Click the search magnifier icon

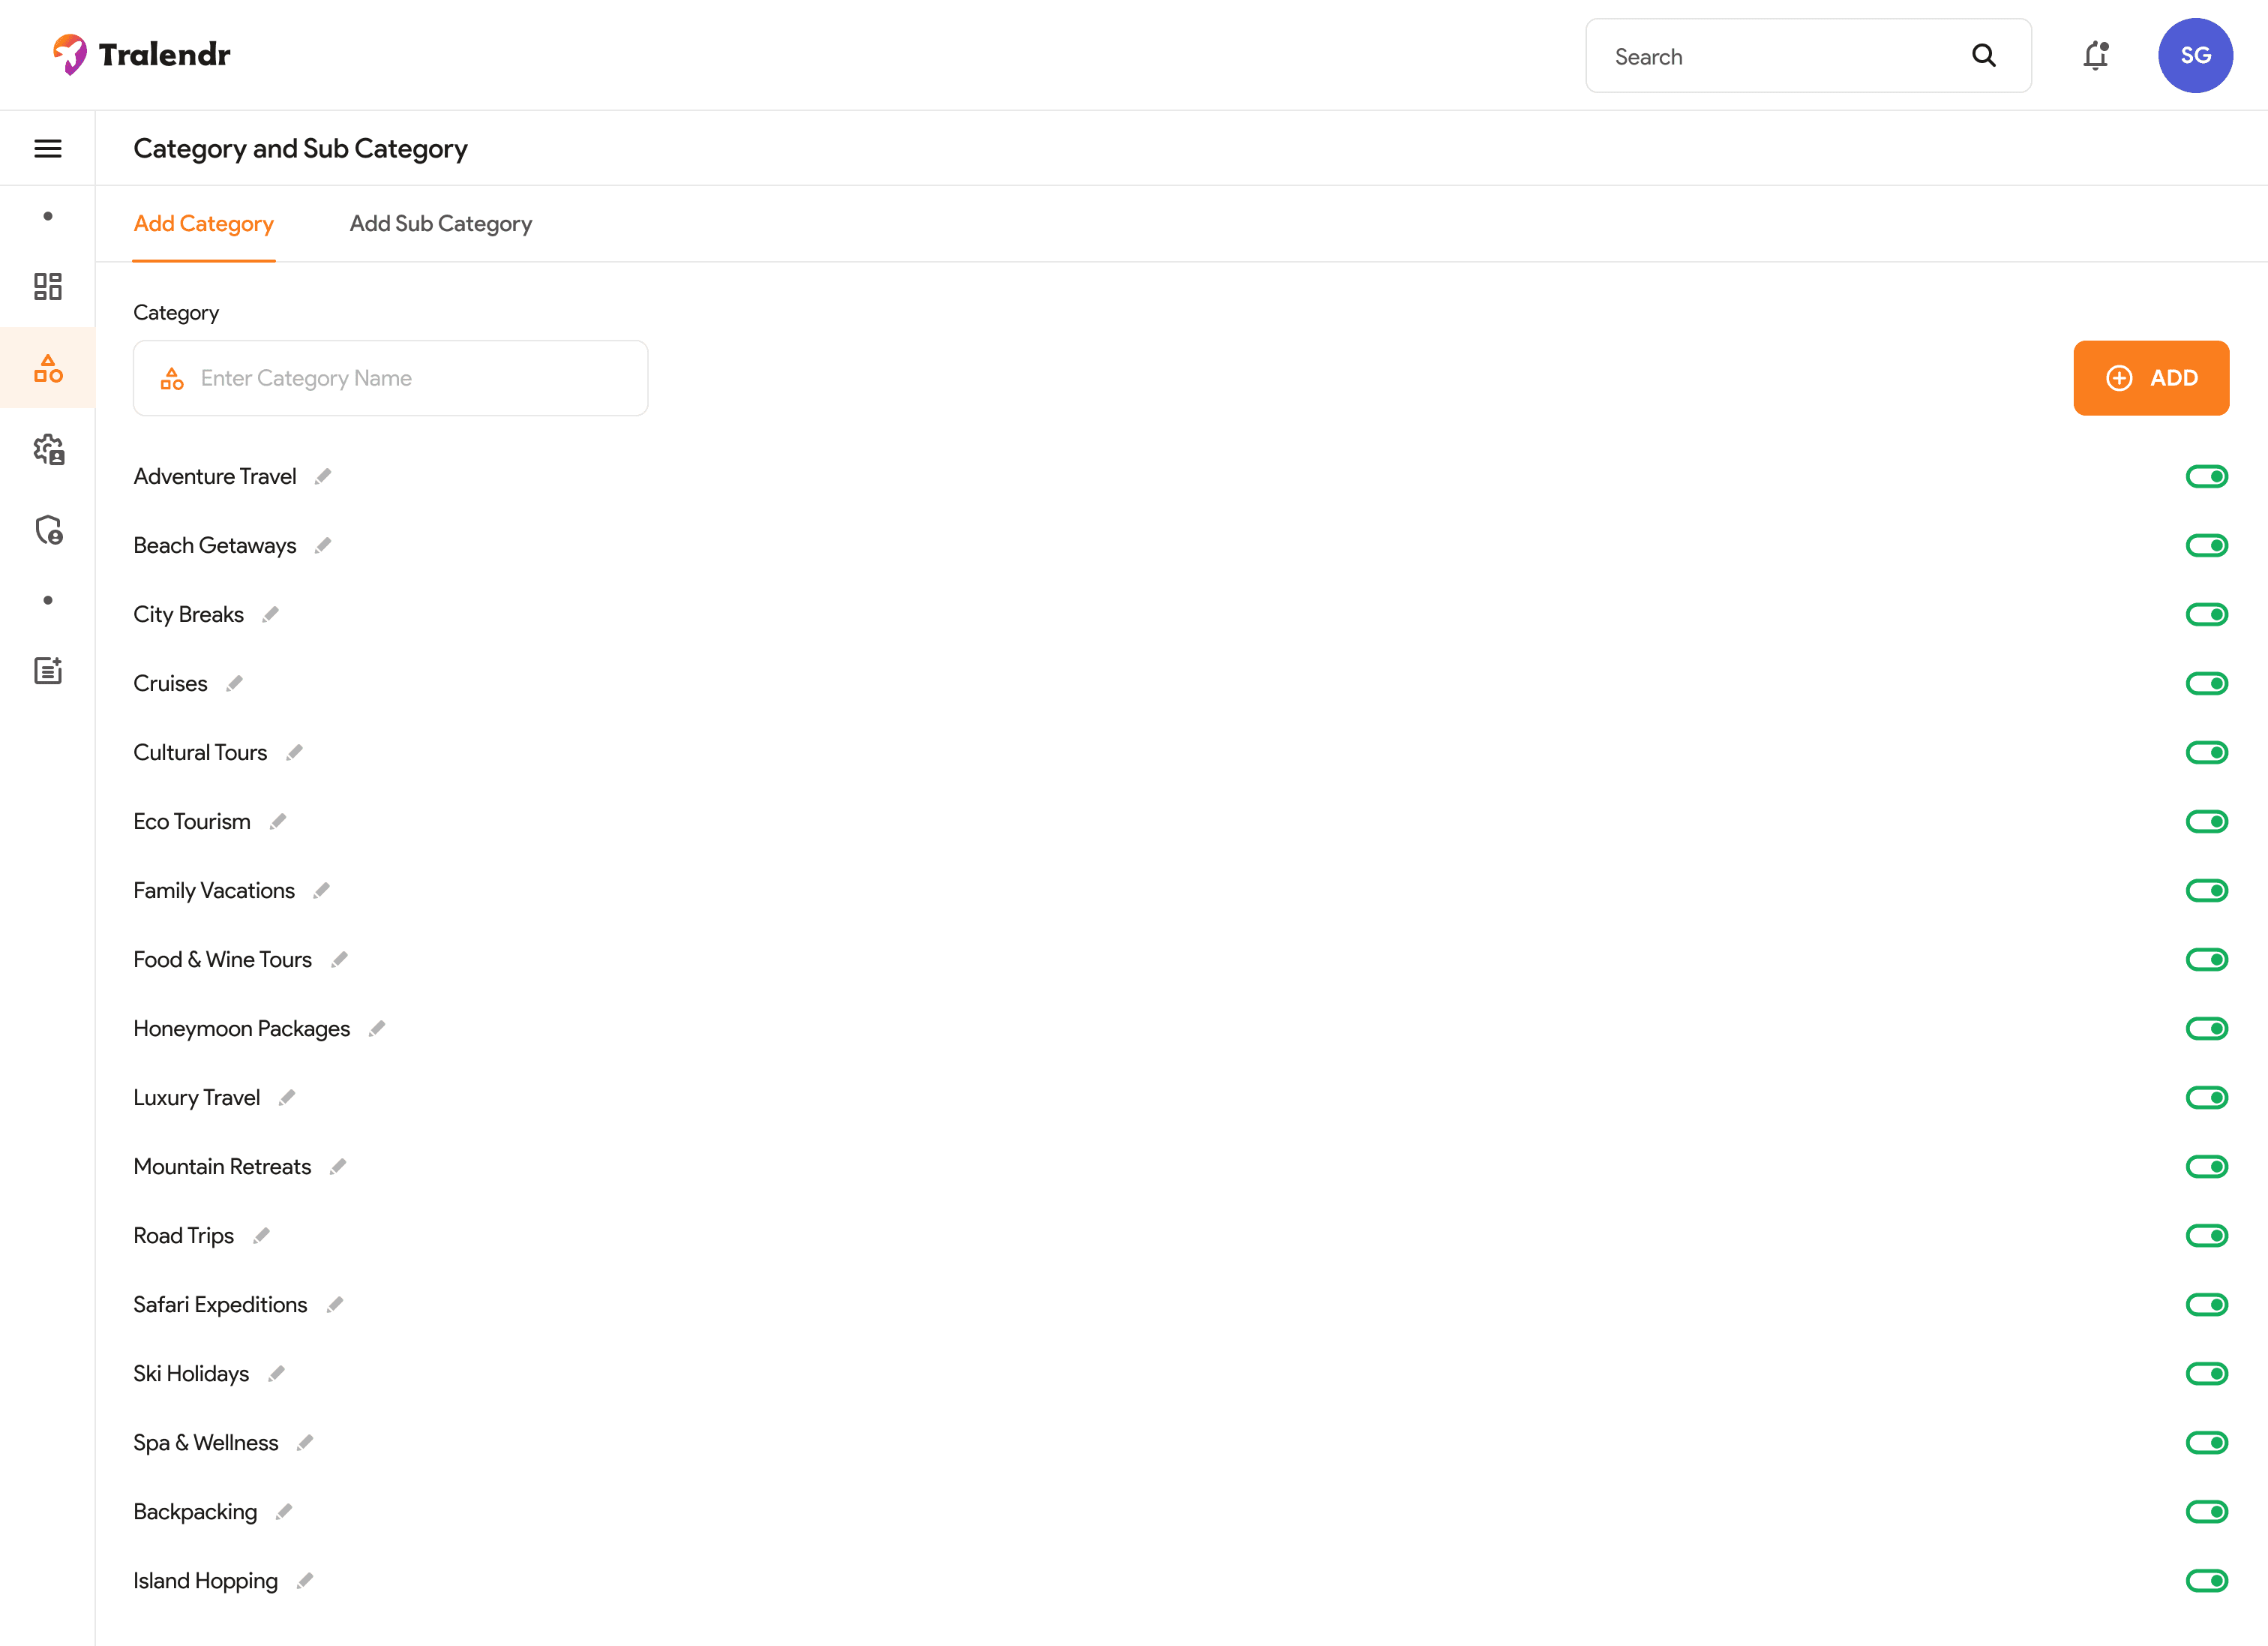[1983, 56]
